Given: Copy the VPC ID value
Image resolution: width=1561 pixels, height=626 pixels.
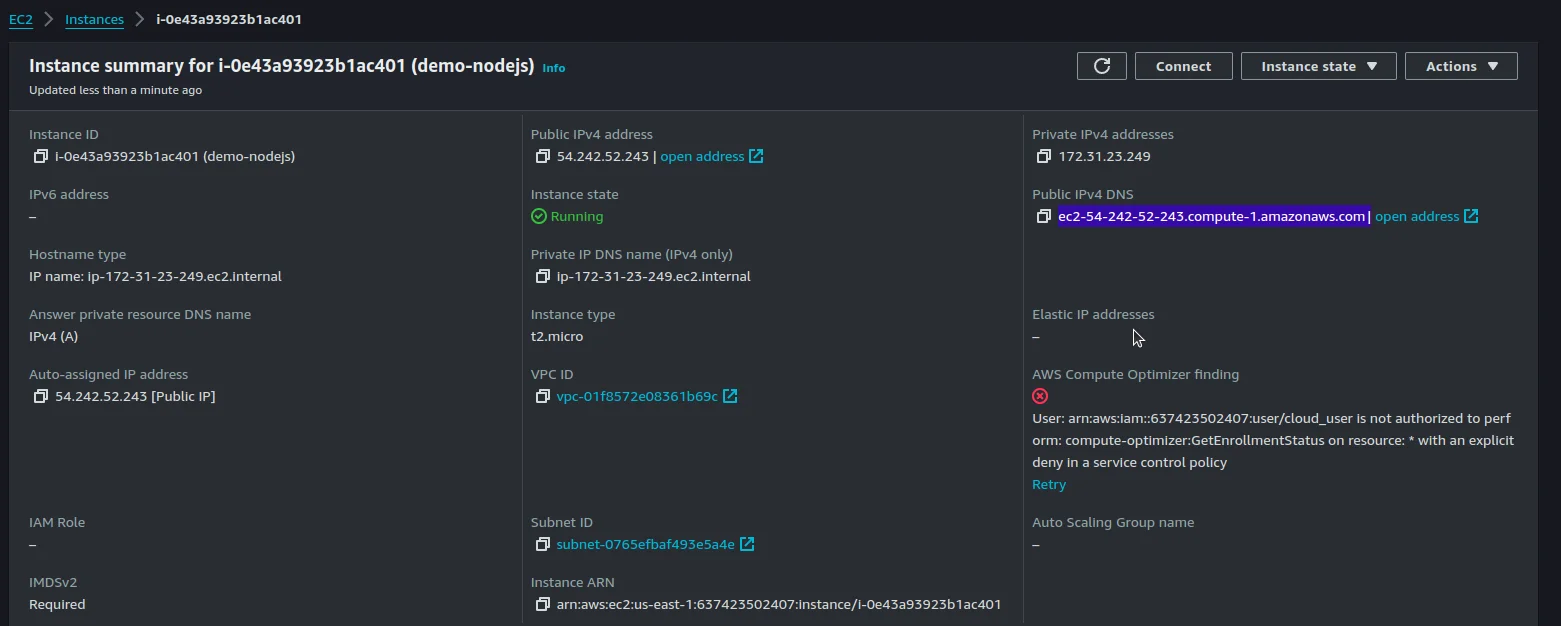Looking at the screenshot, I should (x=542, y=397).
